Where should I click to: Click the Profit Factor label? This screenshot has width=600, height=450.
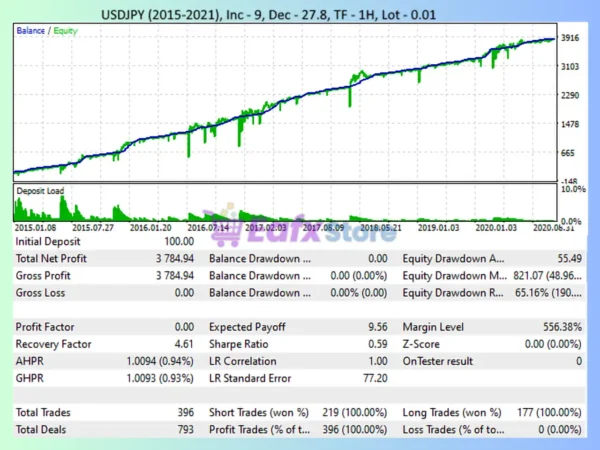(45, 327)
